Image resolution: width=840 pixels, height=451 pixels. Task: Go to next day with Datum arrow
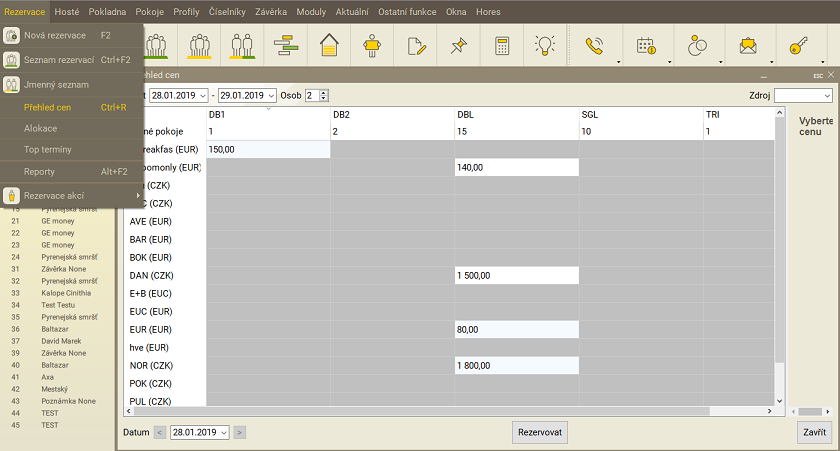240,432
